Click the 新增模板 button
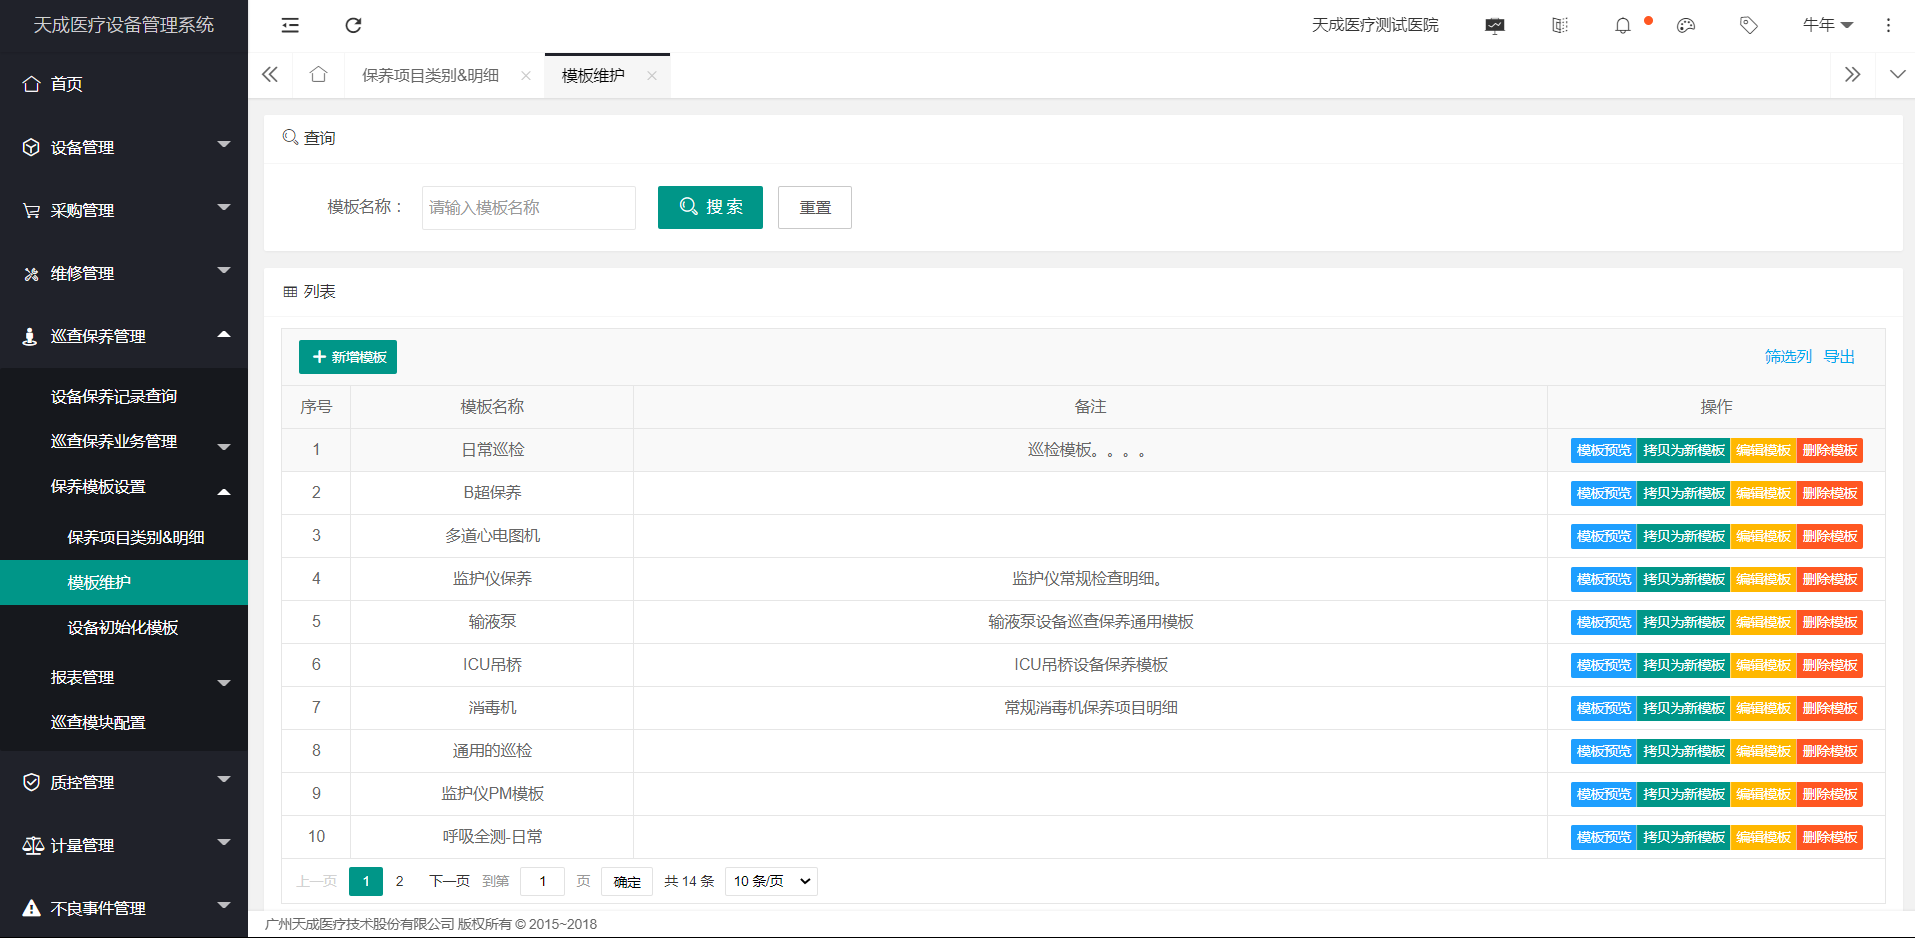The image size is (1915, 938). click(x=348, y=357)
